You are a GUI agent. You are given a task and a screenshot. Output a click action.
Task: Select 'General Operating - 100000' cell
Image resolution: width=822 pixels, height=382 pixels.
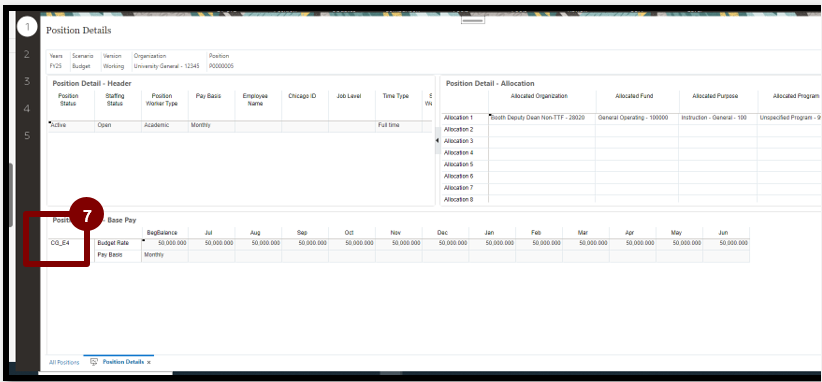pyautogui.click(x=637, y=118)
